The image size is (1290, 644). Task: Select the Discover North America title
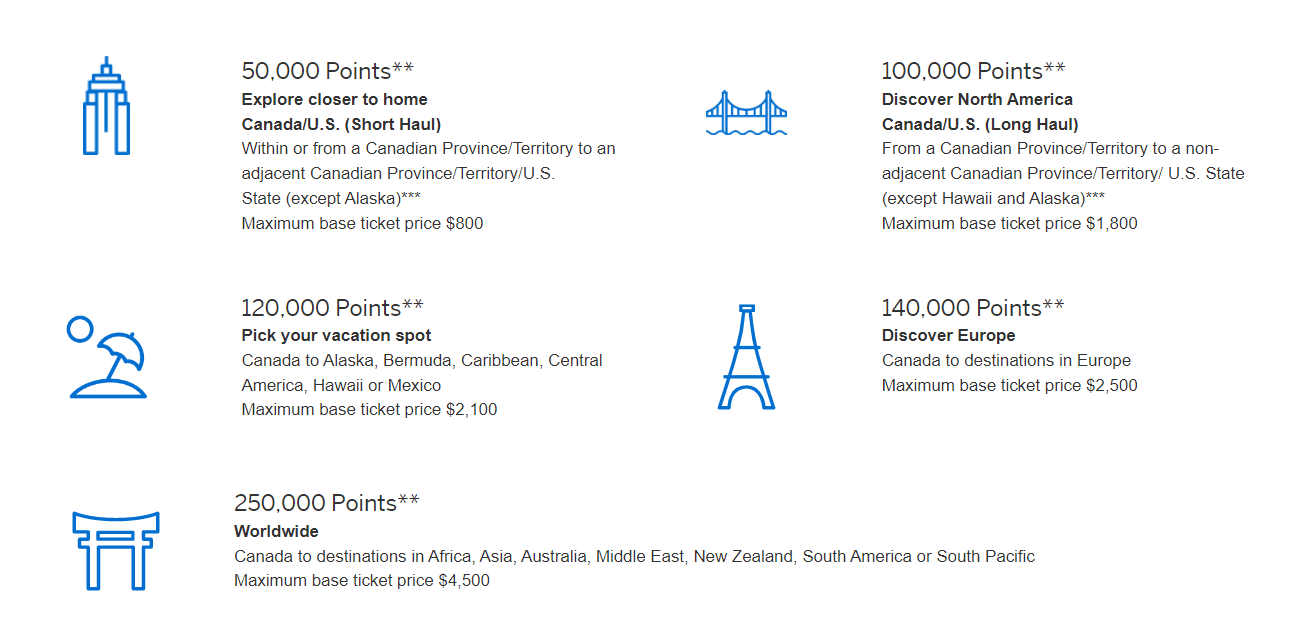pos(977,99)
